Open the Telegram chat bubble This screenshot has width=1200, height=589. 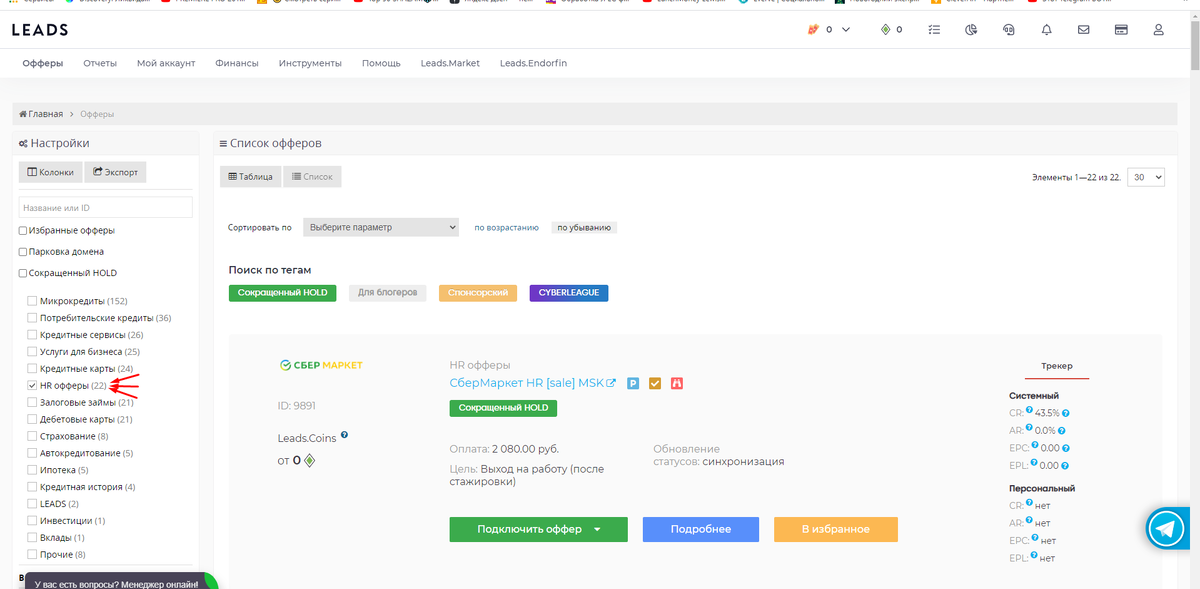click(1166, 529)
